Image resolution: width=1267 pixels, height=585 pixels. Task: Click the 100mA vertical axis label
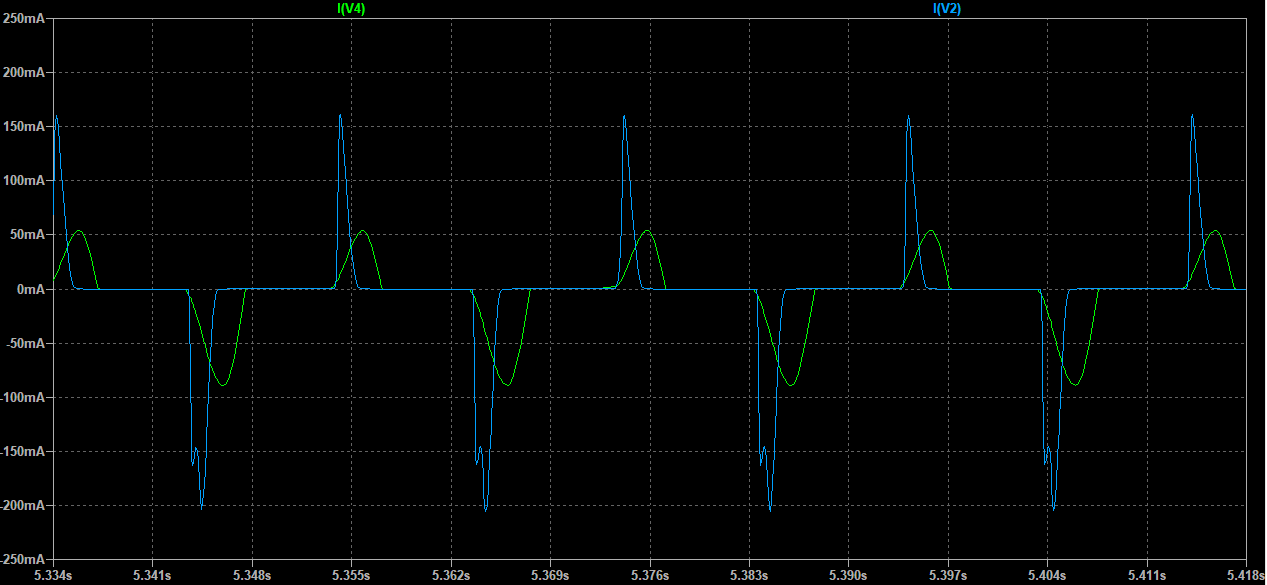24,181
